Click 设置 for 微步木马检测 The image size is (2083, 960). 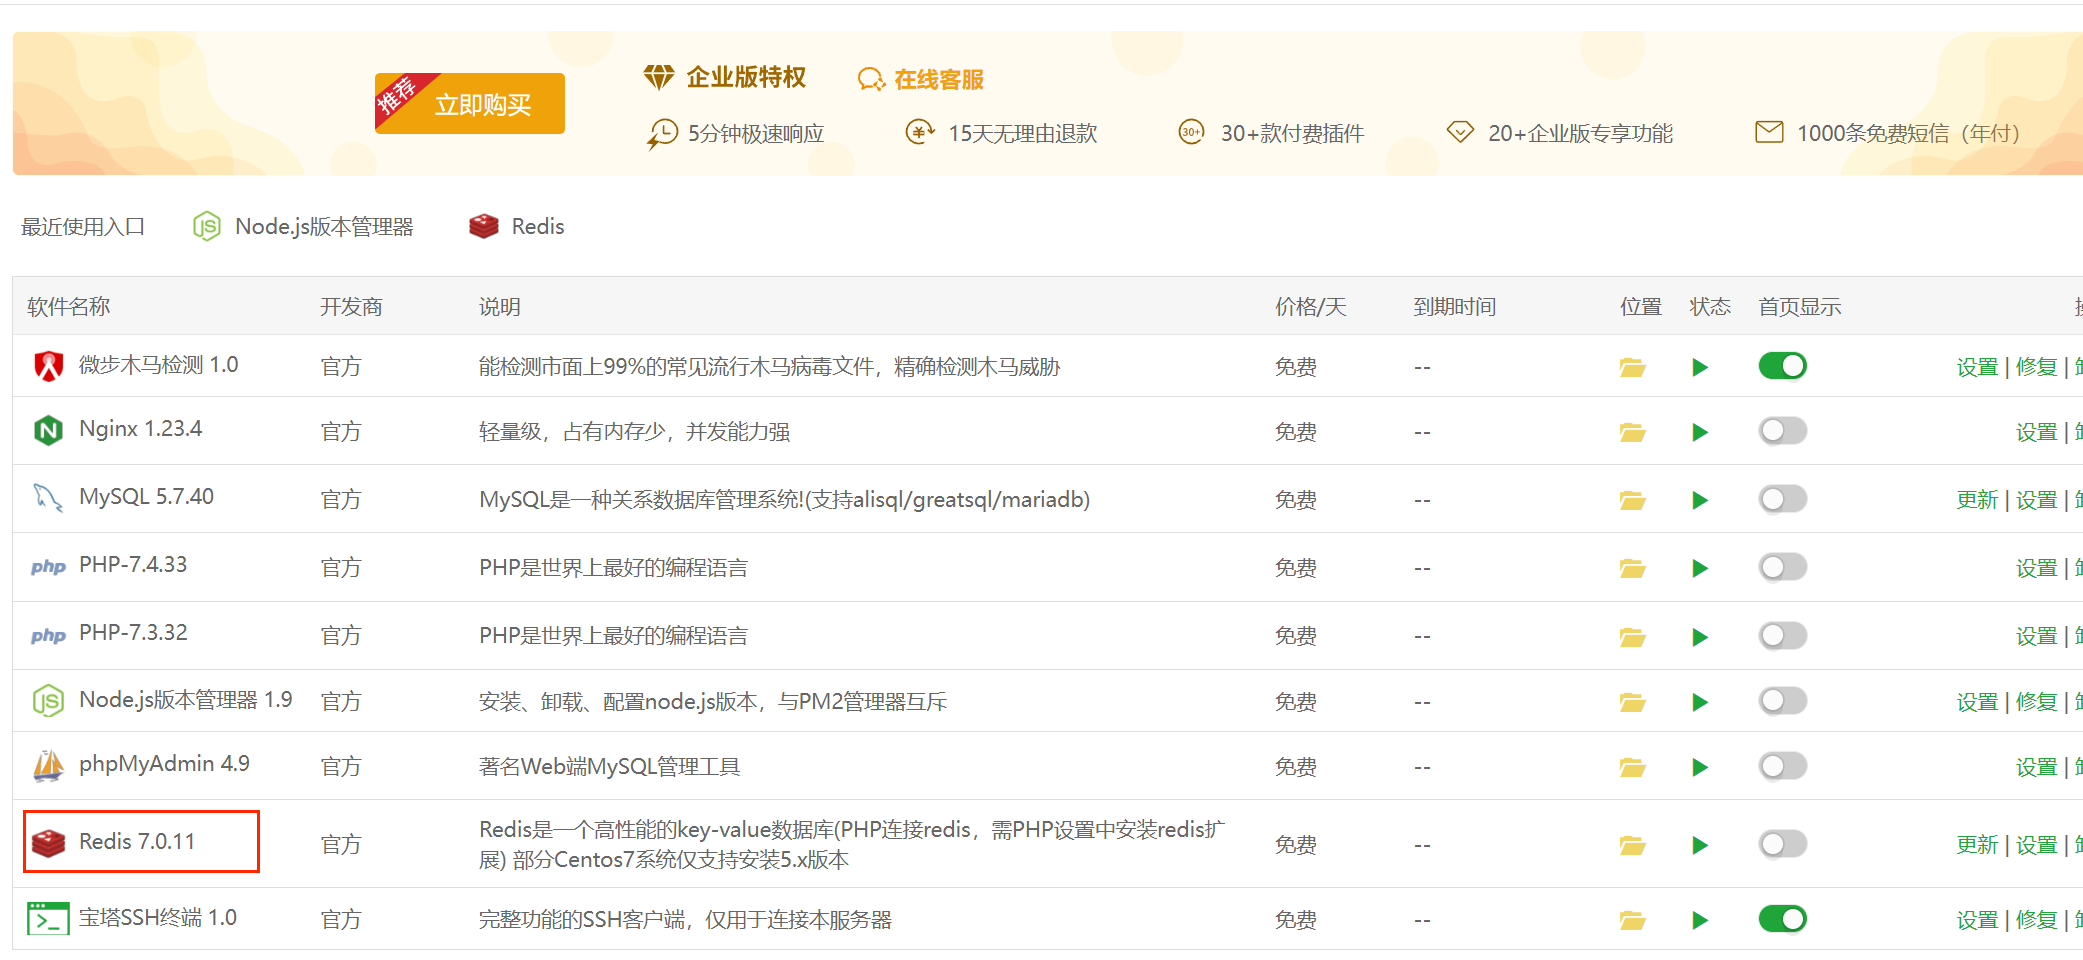click(x=1977, y=367)
